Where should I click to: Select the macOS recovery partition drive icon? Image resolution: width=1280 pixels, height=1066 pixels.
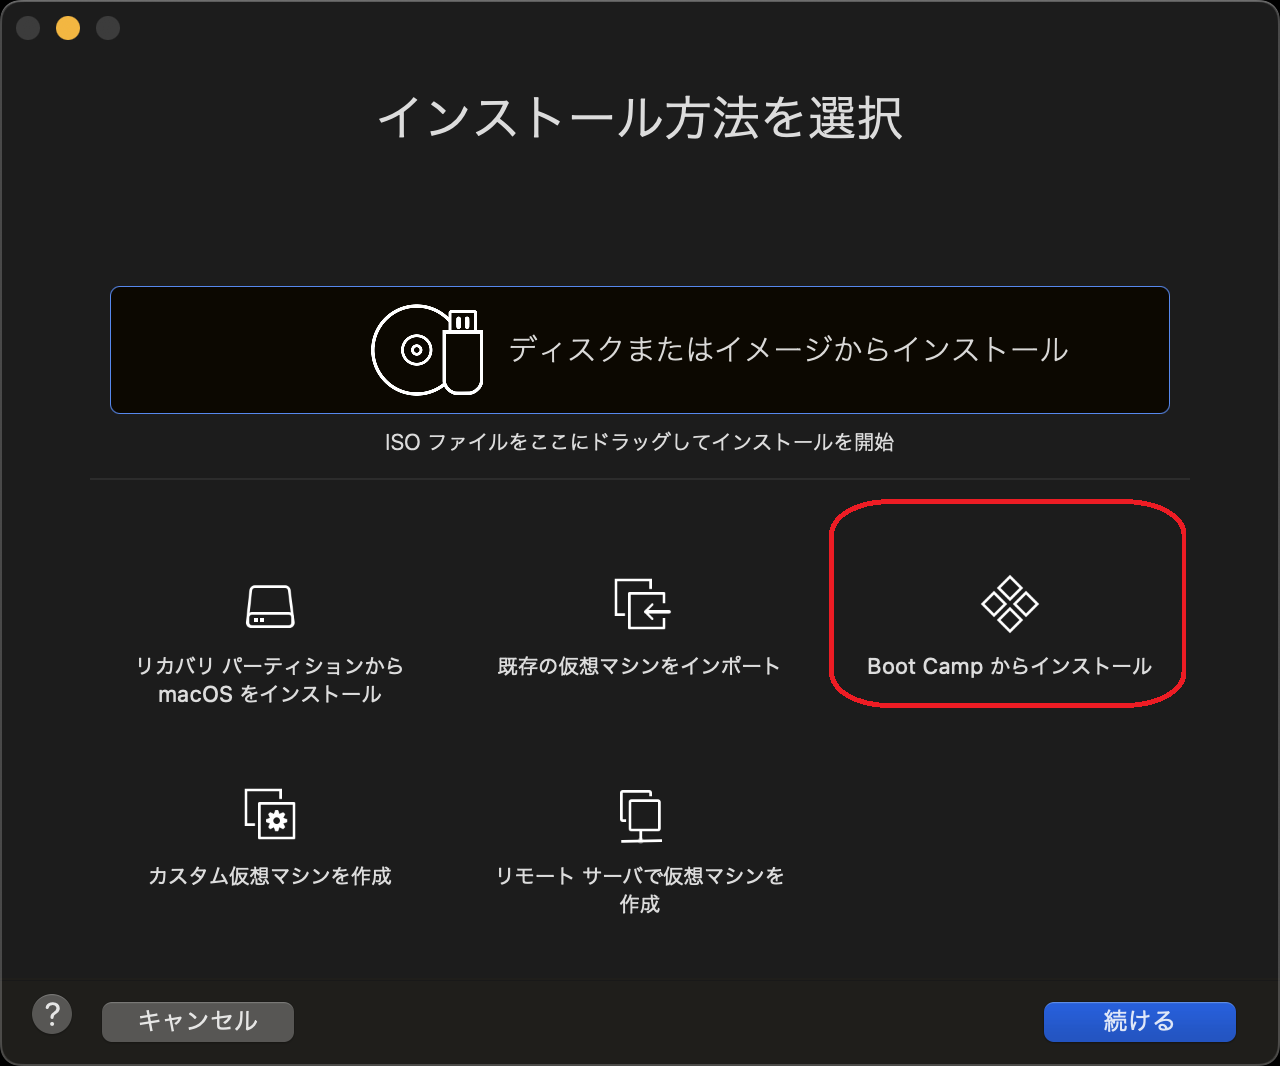270,606
